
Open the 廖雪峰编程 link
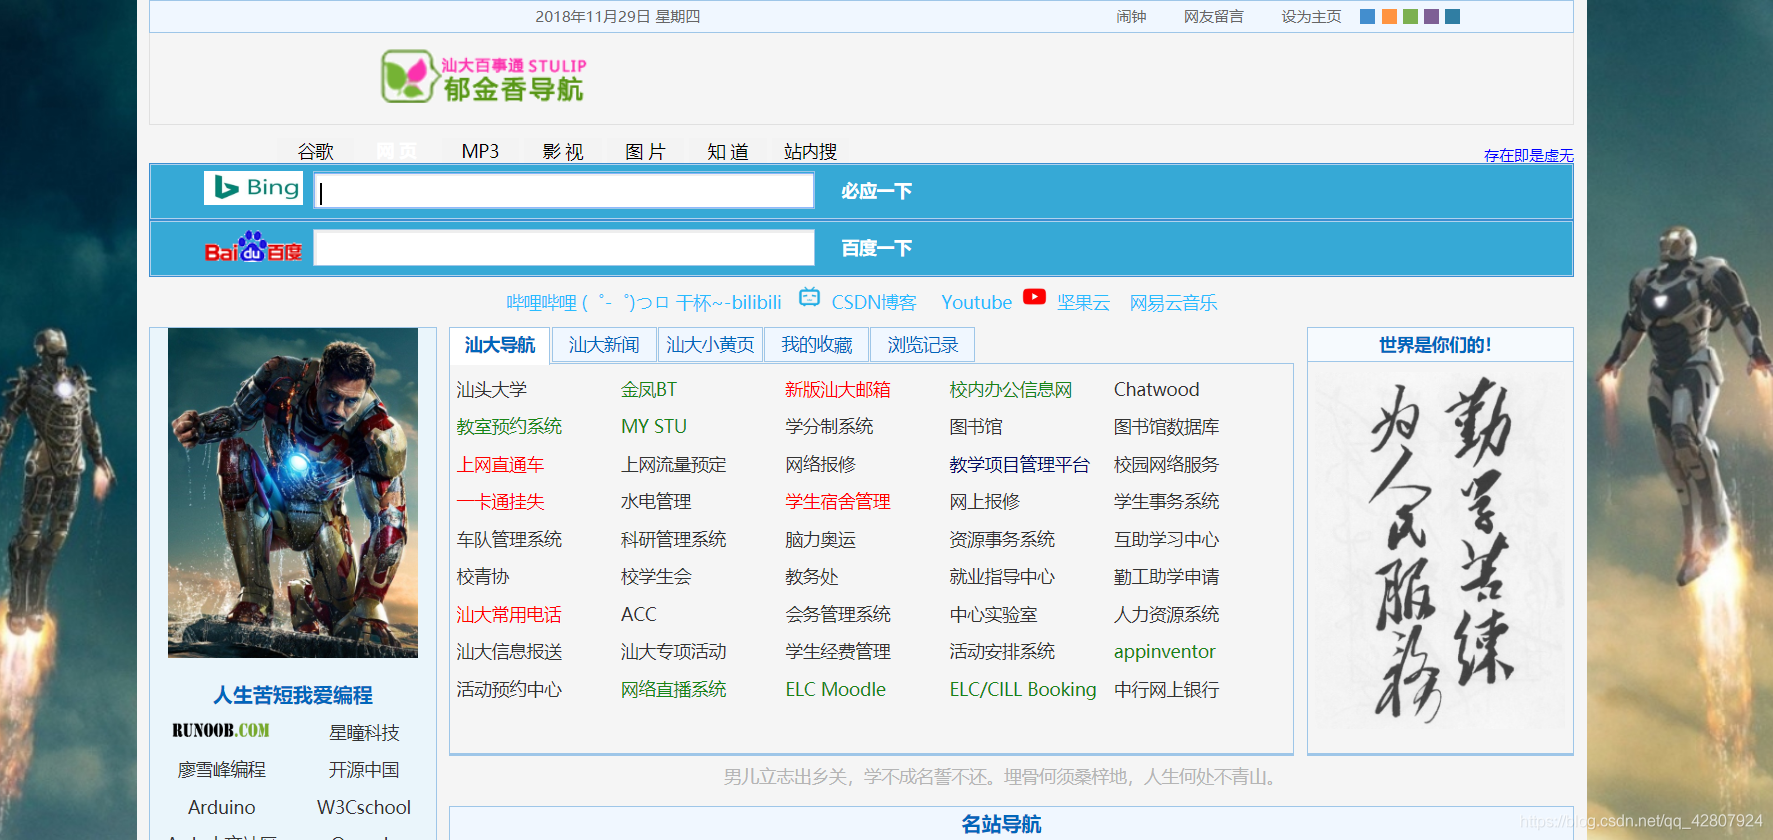click(222, 769)
